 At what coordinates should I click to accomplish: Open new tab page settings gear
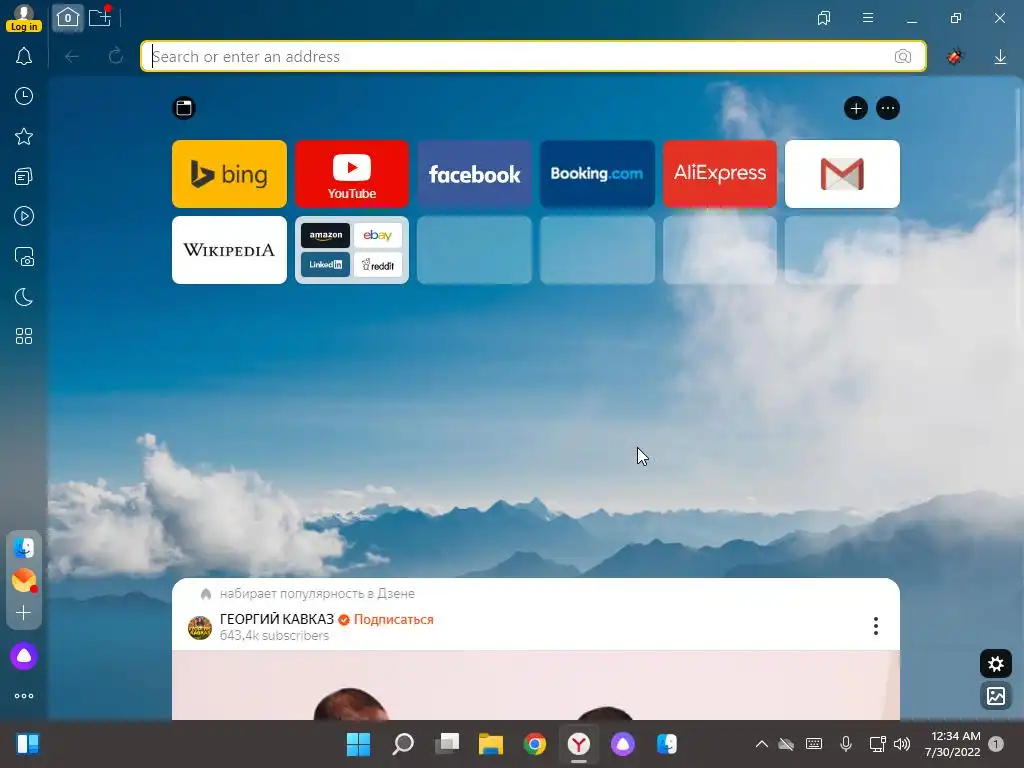995,664
